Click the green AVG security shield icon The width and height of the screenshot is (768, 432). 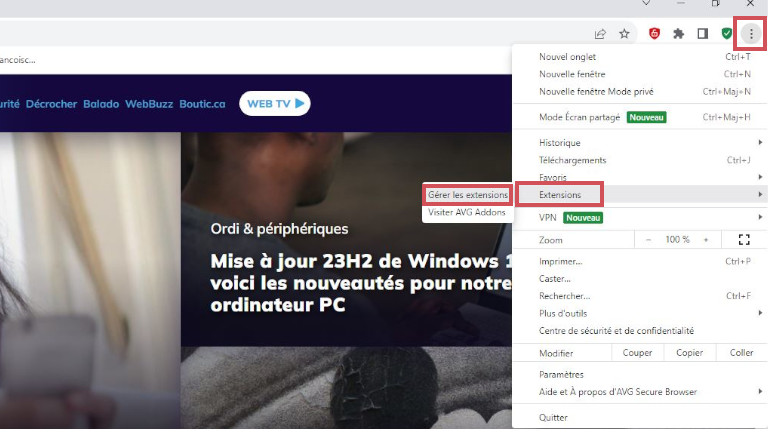pos(727,33)
